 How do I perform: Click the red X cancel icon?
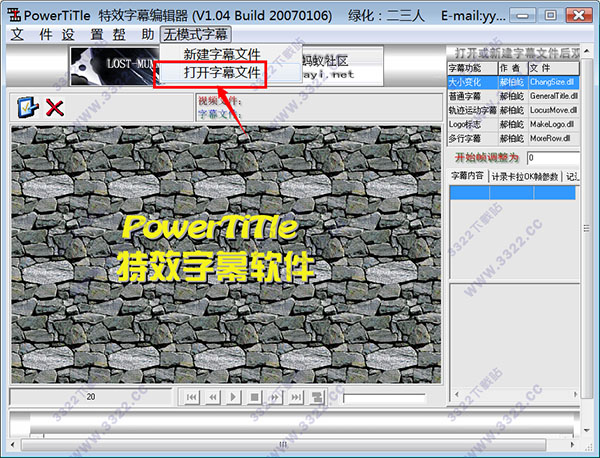point(55,108)
